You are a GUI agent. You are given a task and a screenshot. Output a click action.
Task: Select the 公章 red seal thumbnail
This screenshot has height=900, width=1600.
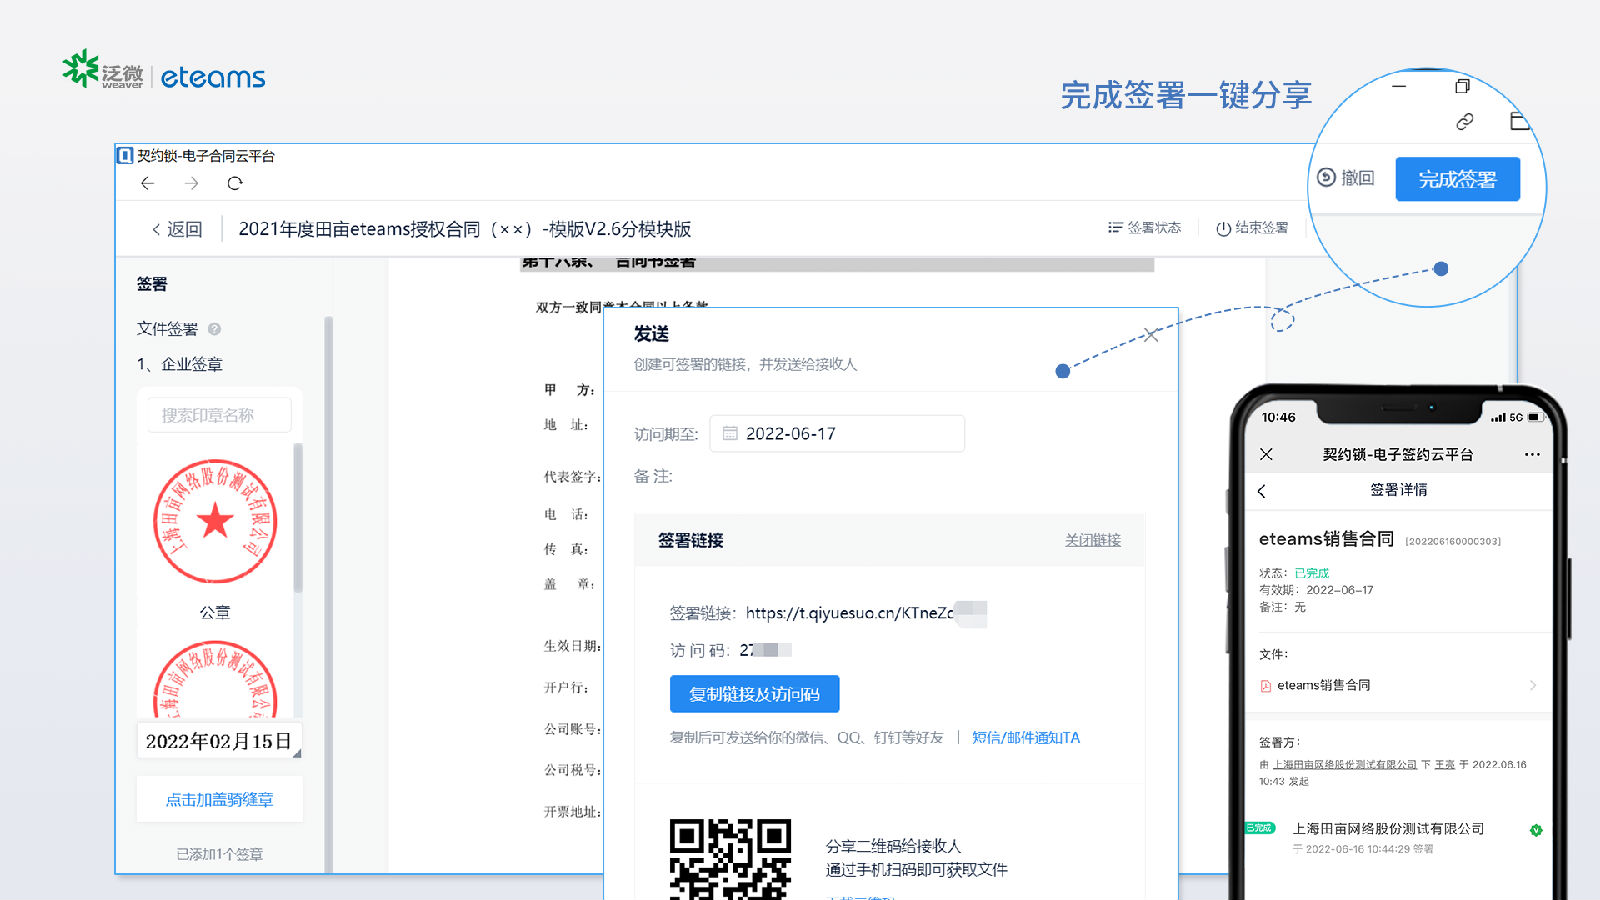tap(215, 521)
